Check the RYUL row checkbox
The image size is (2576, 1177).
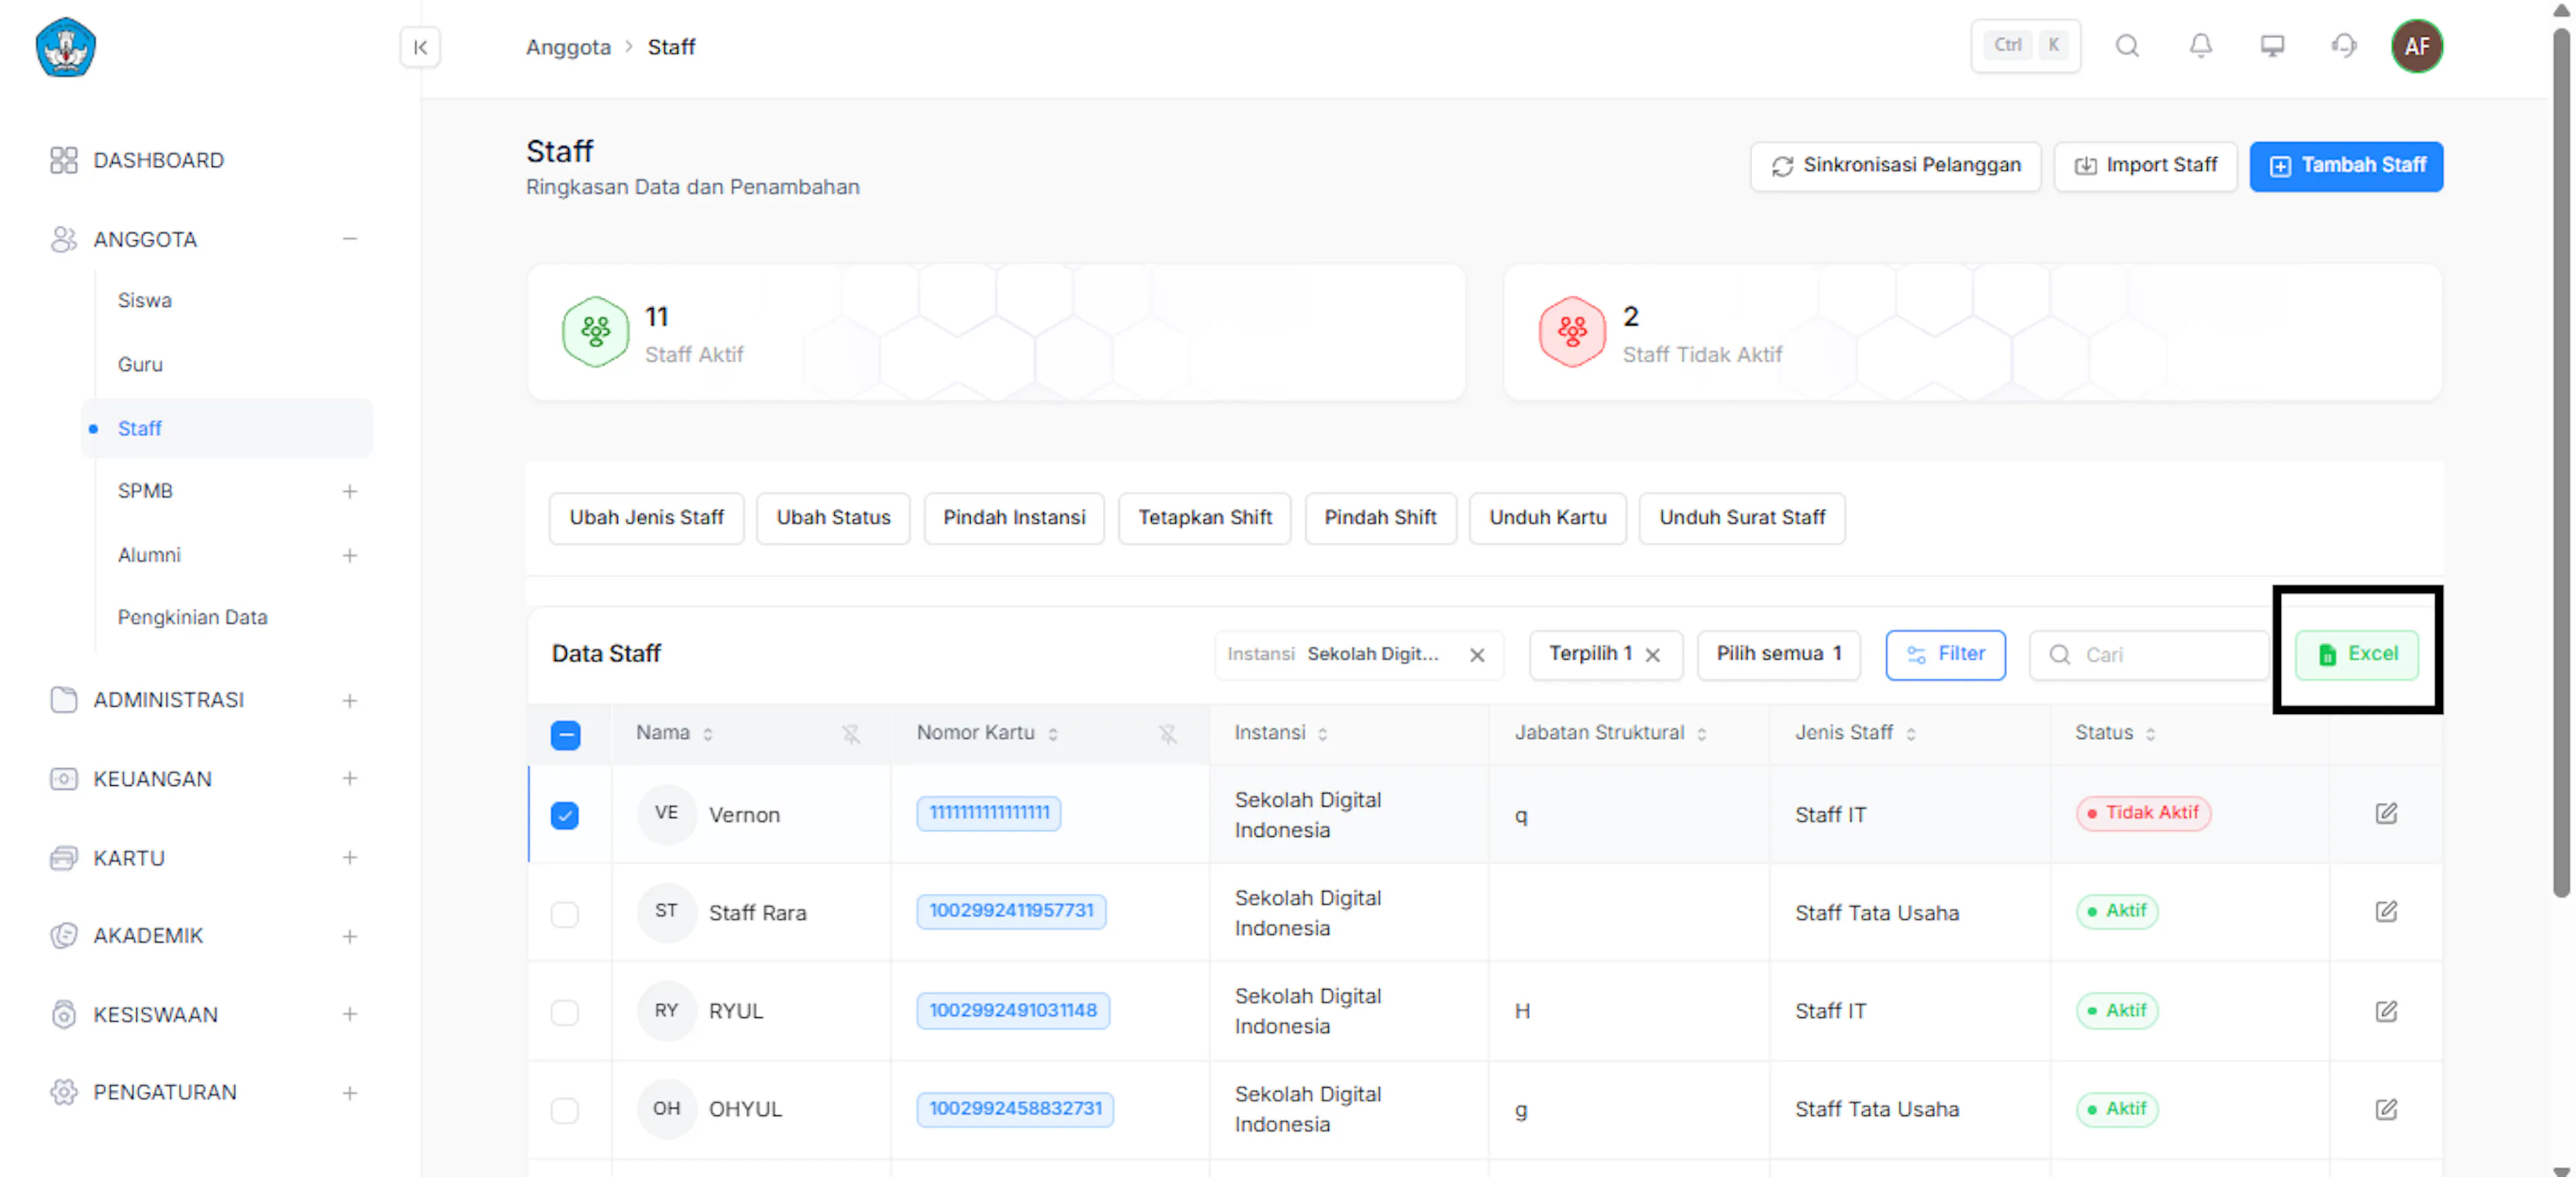coord(565,1012)
